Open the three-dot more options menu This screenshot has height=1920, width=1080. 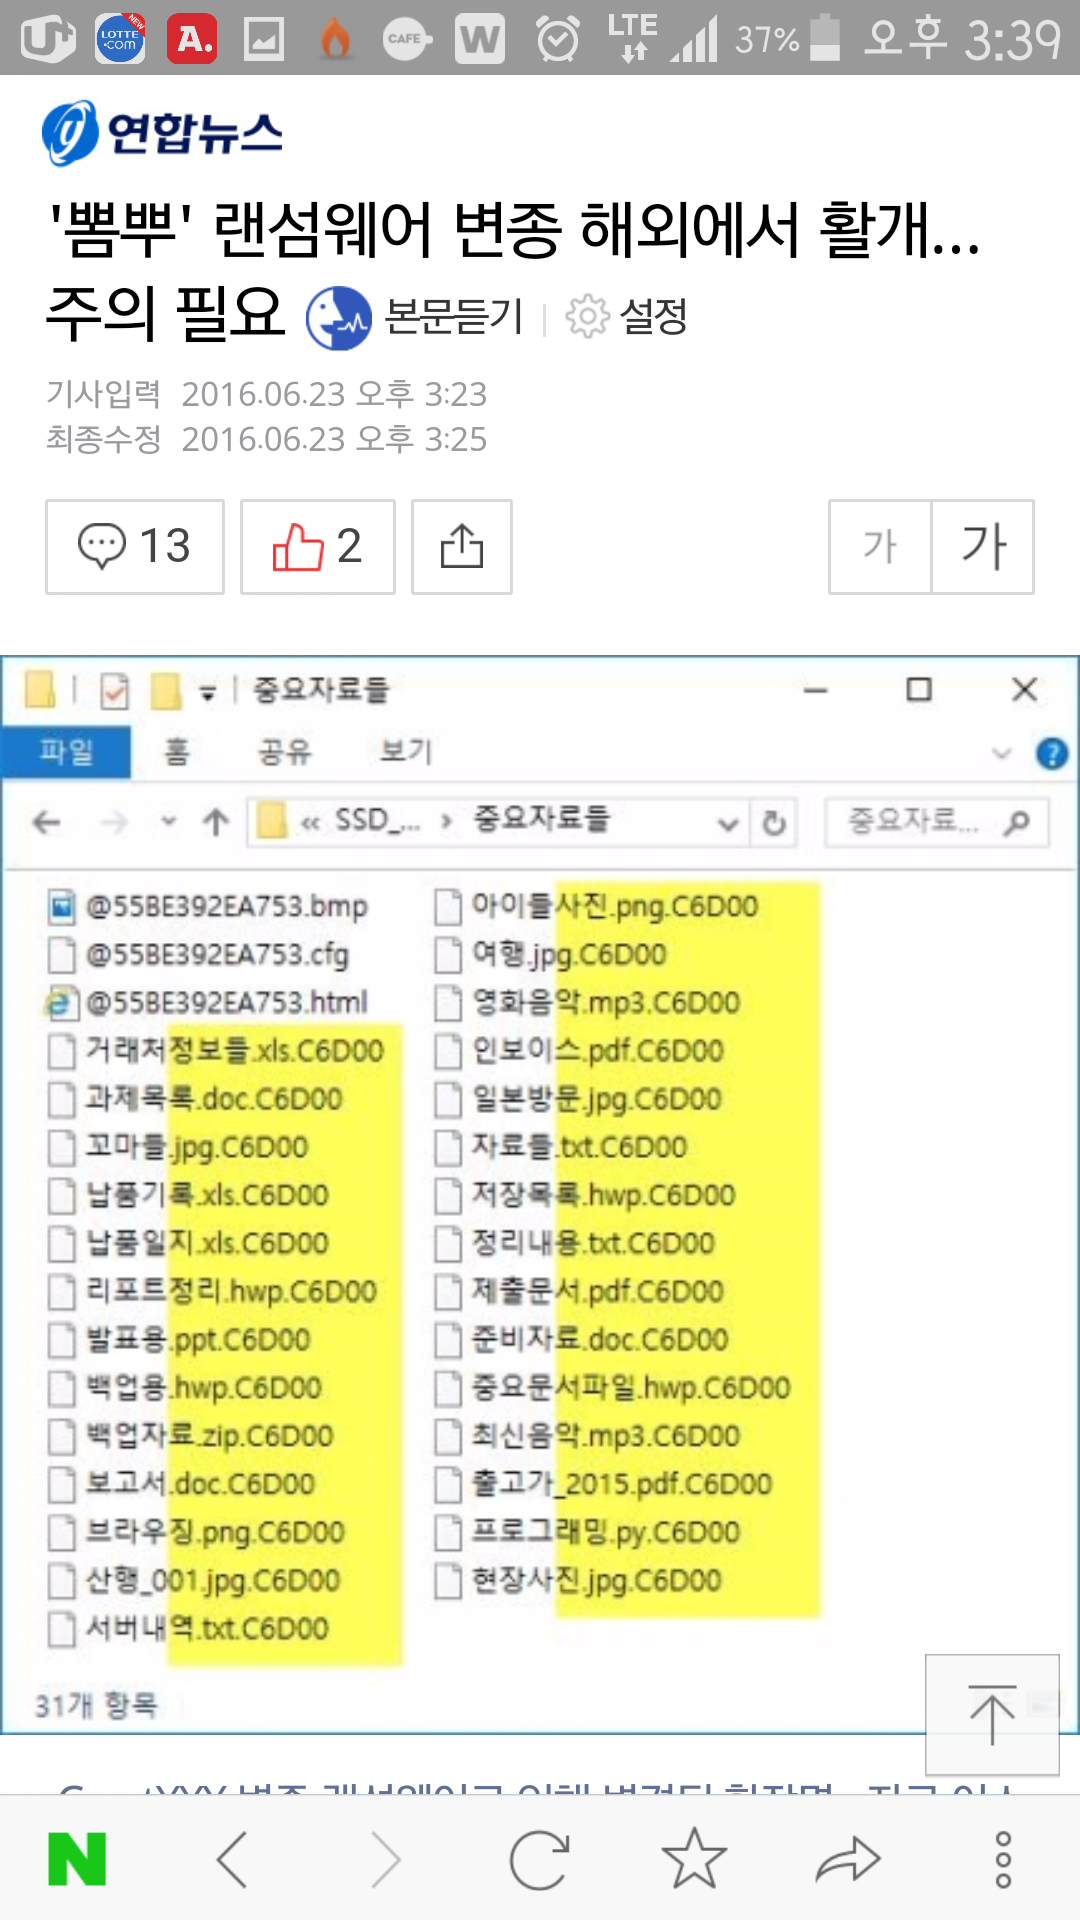[1003, 1859]
